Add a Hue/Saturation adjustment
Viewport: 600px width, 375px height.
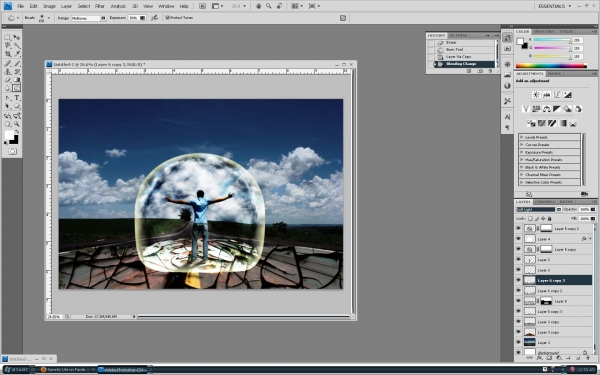point(536,109)
